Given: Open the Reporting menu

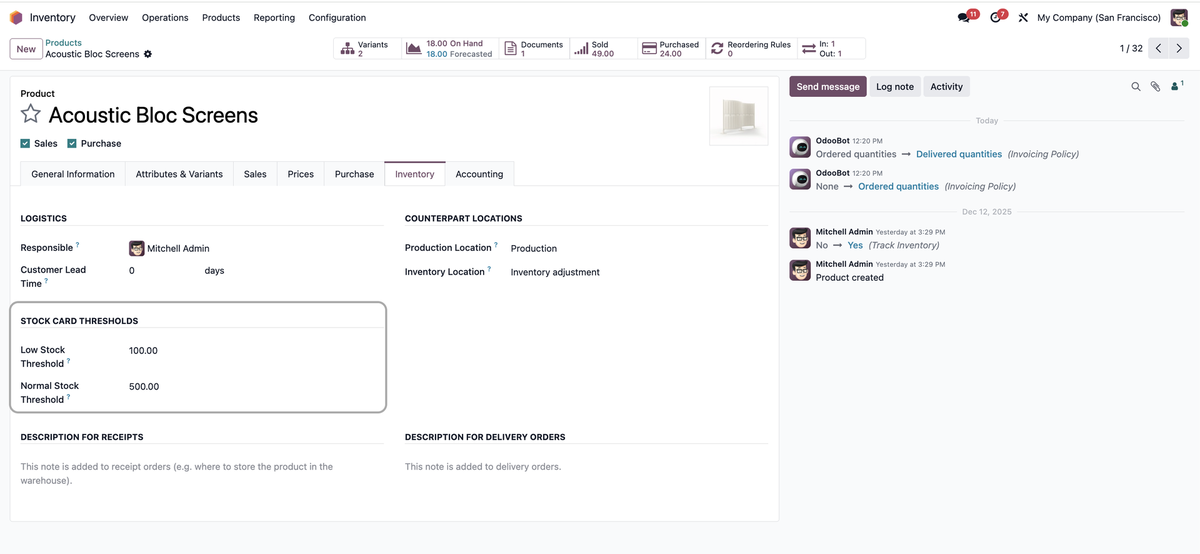Looking at the screenshot, I should coord(274,18).
